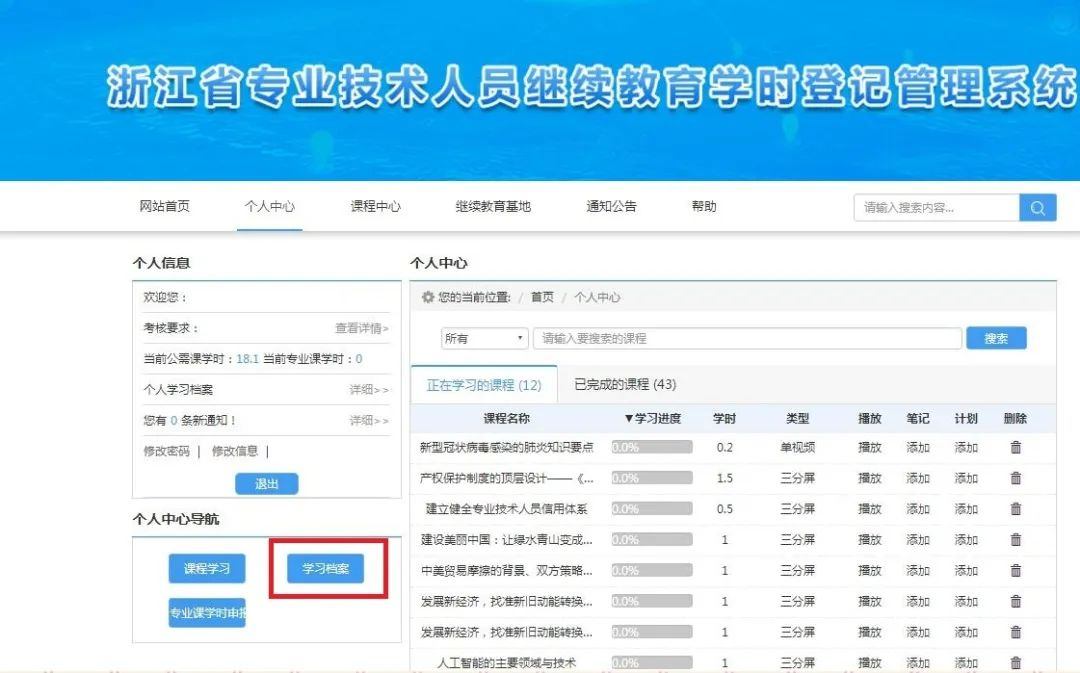
Task: Click progress bar of 新型冠状病毒 course
Action: (x=652, y=448)
